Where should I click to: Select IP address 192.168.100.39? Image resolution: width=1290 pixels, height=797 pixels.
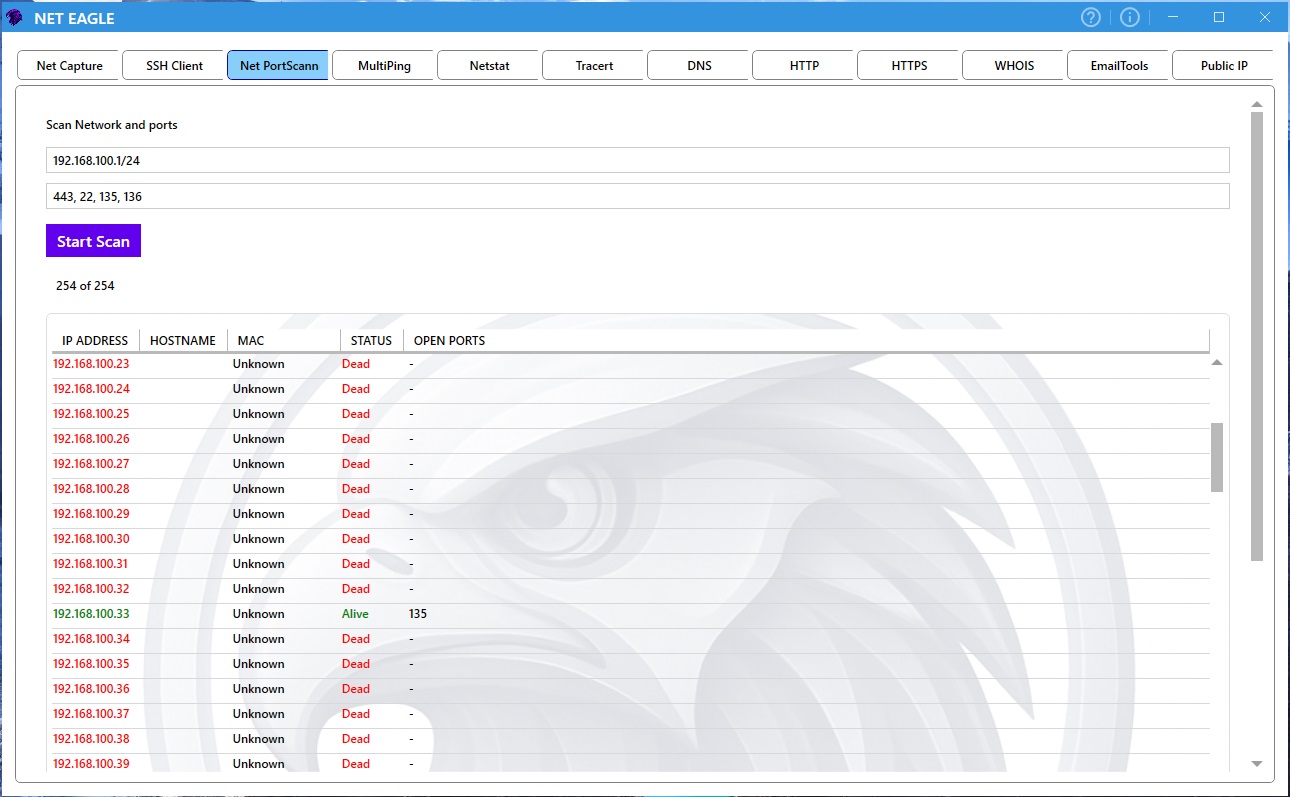(x=91, y=764)
